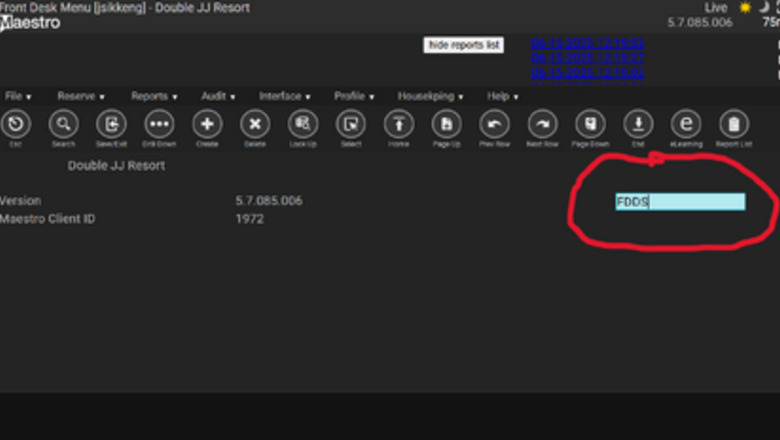Click the Search magnifier icon
The width and height of the screenshot is (780, 440).
click(x=64, y=124)
